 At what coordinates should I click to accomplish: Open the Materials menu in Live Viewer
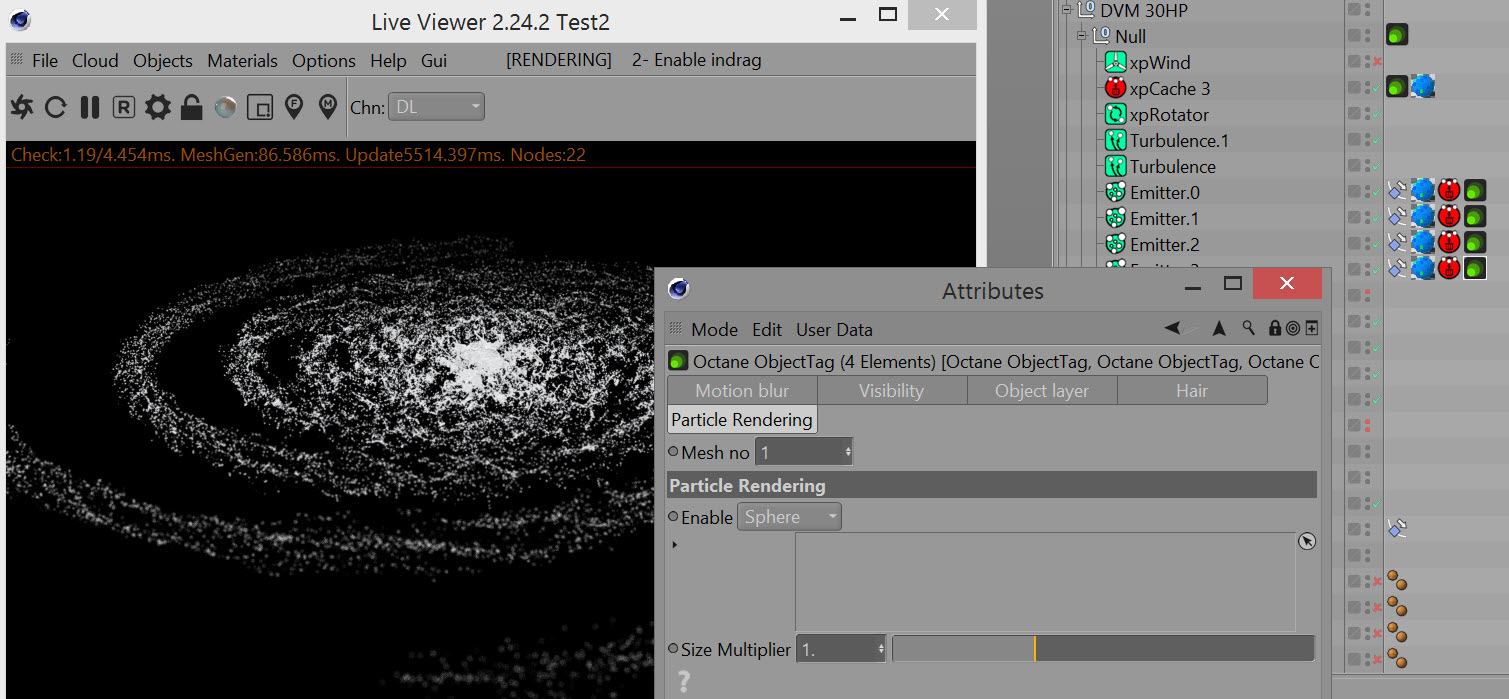(x=243, y=61)
